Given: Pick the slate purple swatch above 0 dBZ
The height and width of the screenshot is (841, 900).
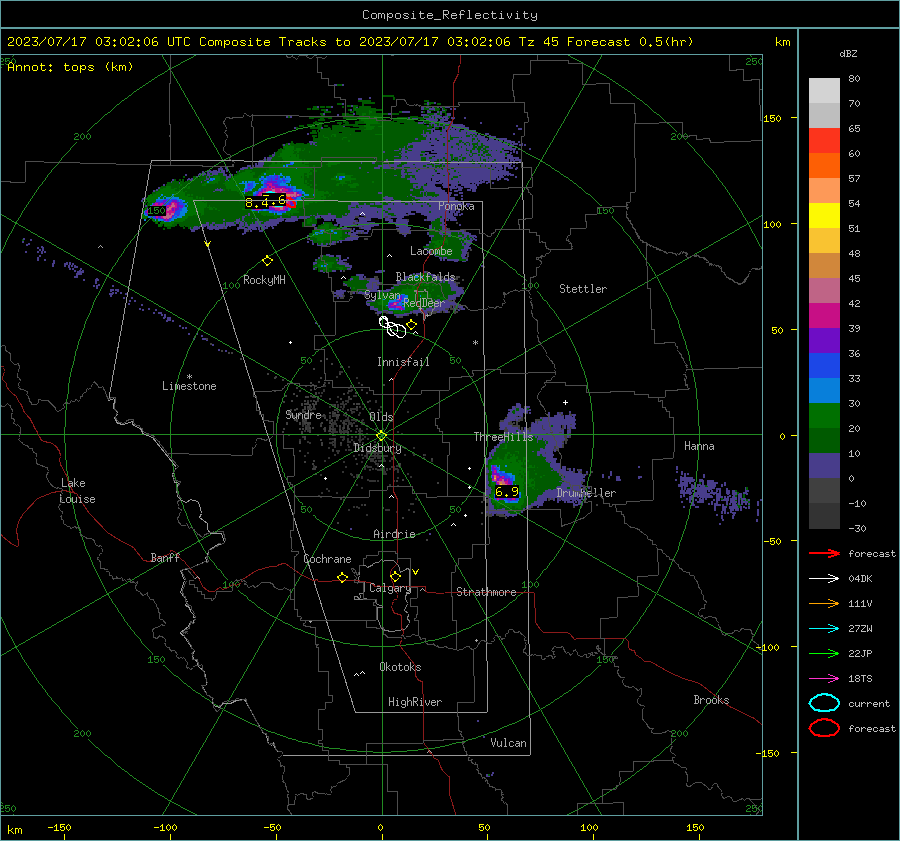Looking at the screenshot, I should click(824, 466).
